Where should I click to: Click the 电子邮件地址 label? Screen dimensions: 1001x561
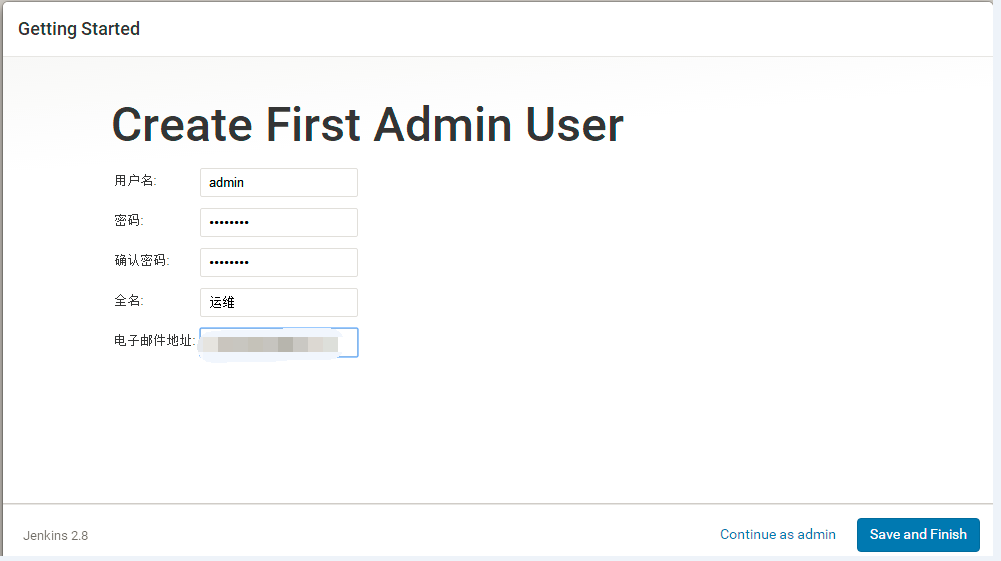coord(154,341)
